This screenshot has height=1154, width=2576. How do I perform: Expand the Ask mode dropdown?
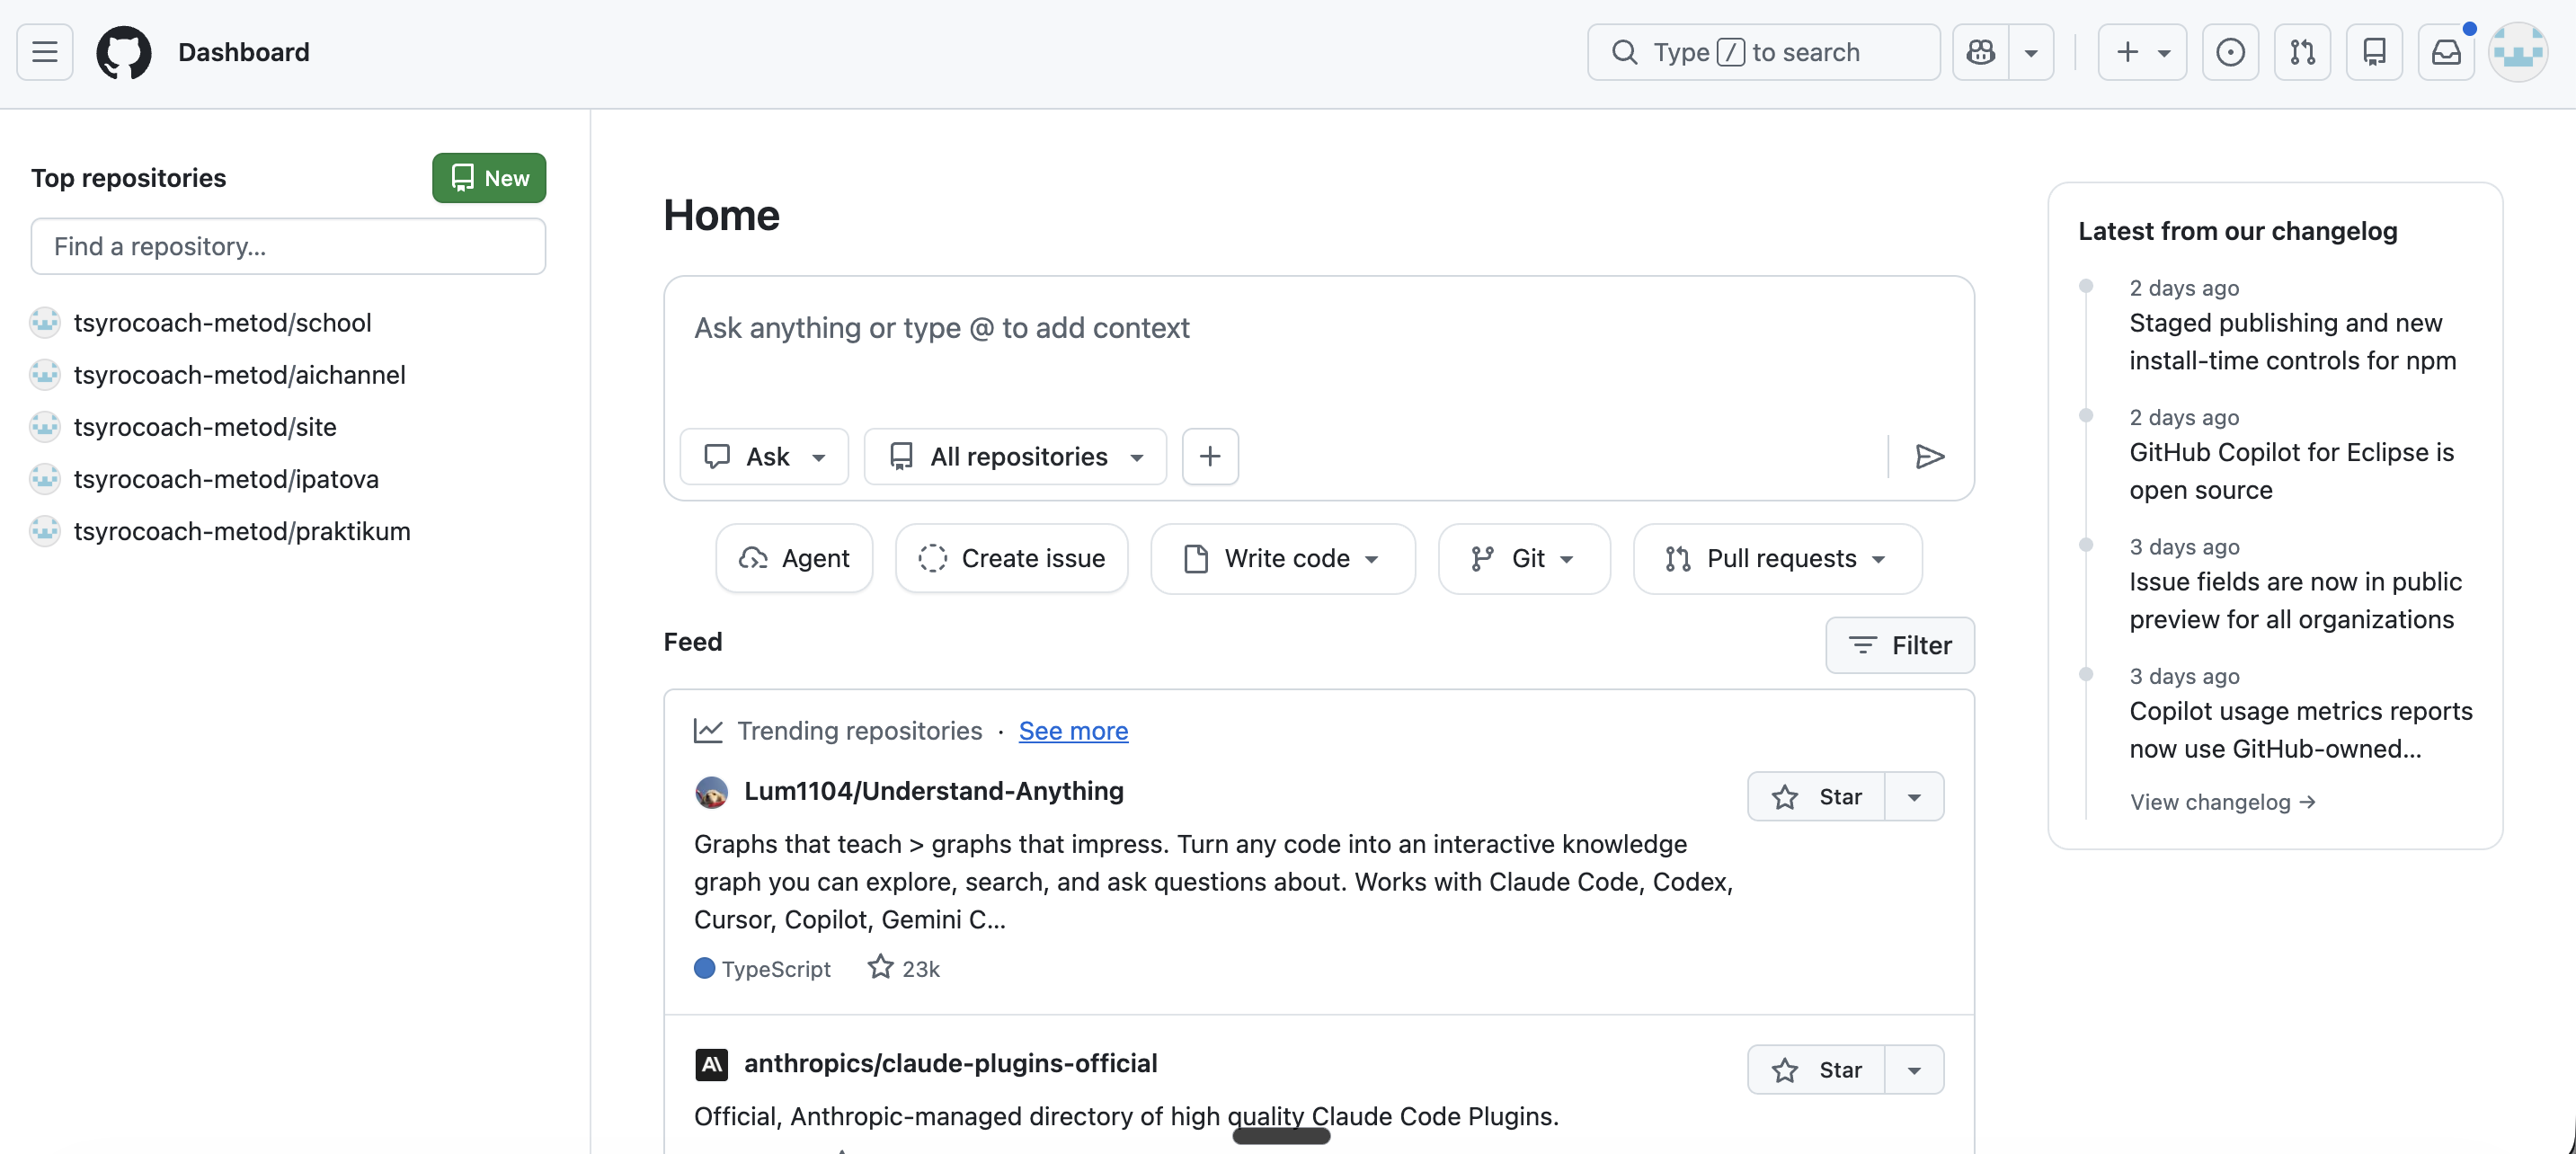765,456
